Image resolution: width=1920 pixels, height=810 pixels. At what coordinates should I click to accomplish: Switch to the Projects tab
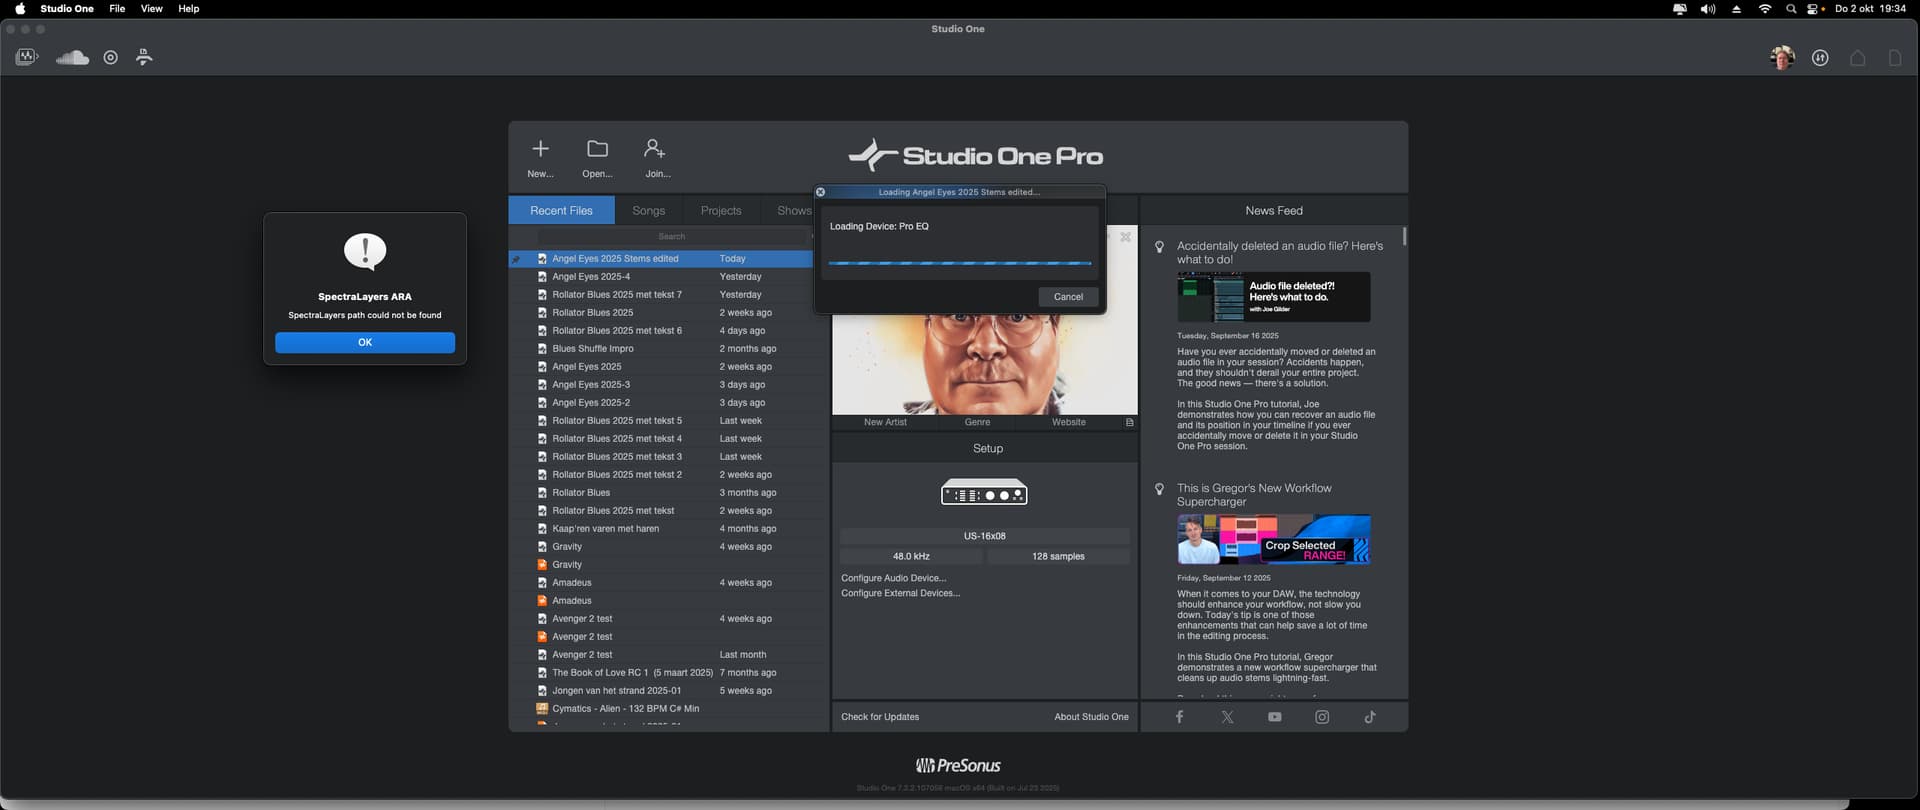[x=721, y=211]
